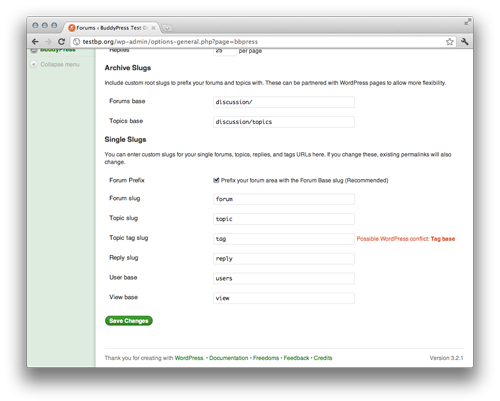500x401 pixels.
Task: Click the View base input field
Action: coord(284,298)
